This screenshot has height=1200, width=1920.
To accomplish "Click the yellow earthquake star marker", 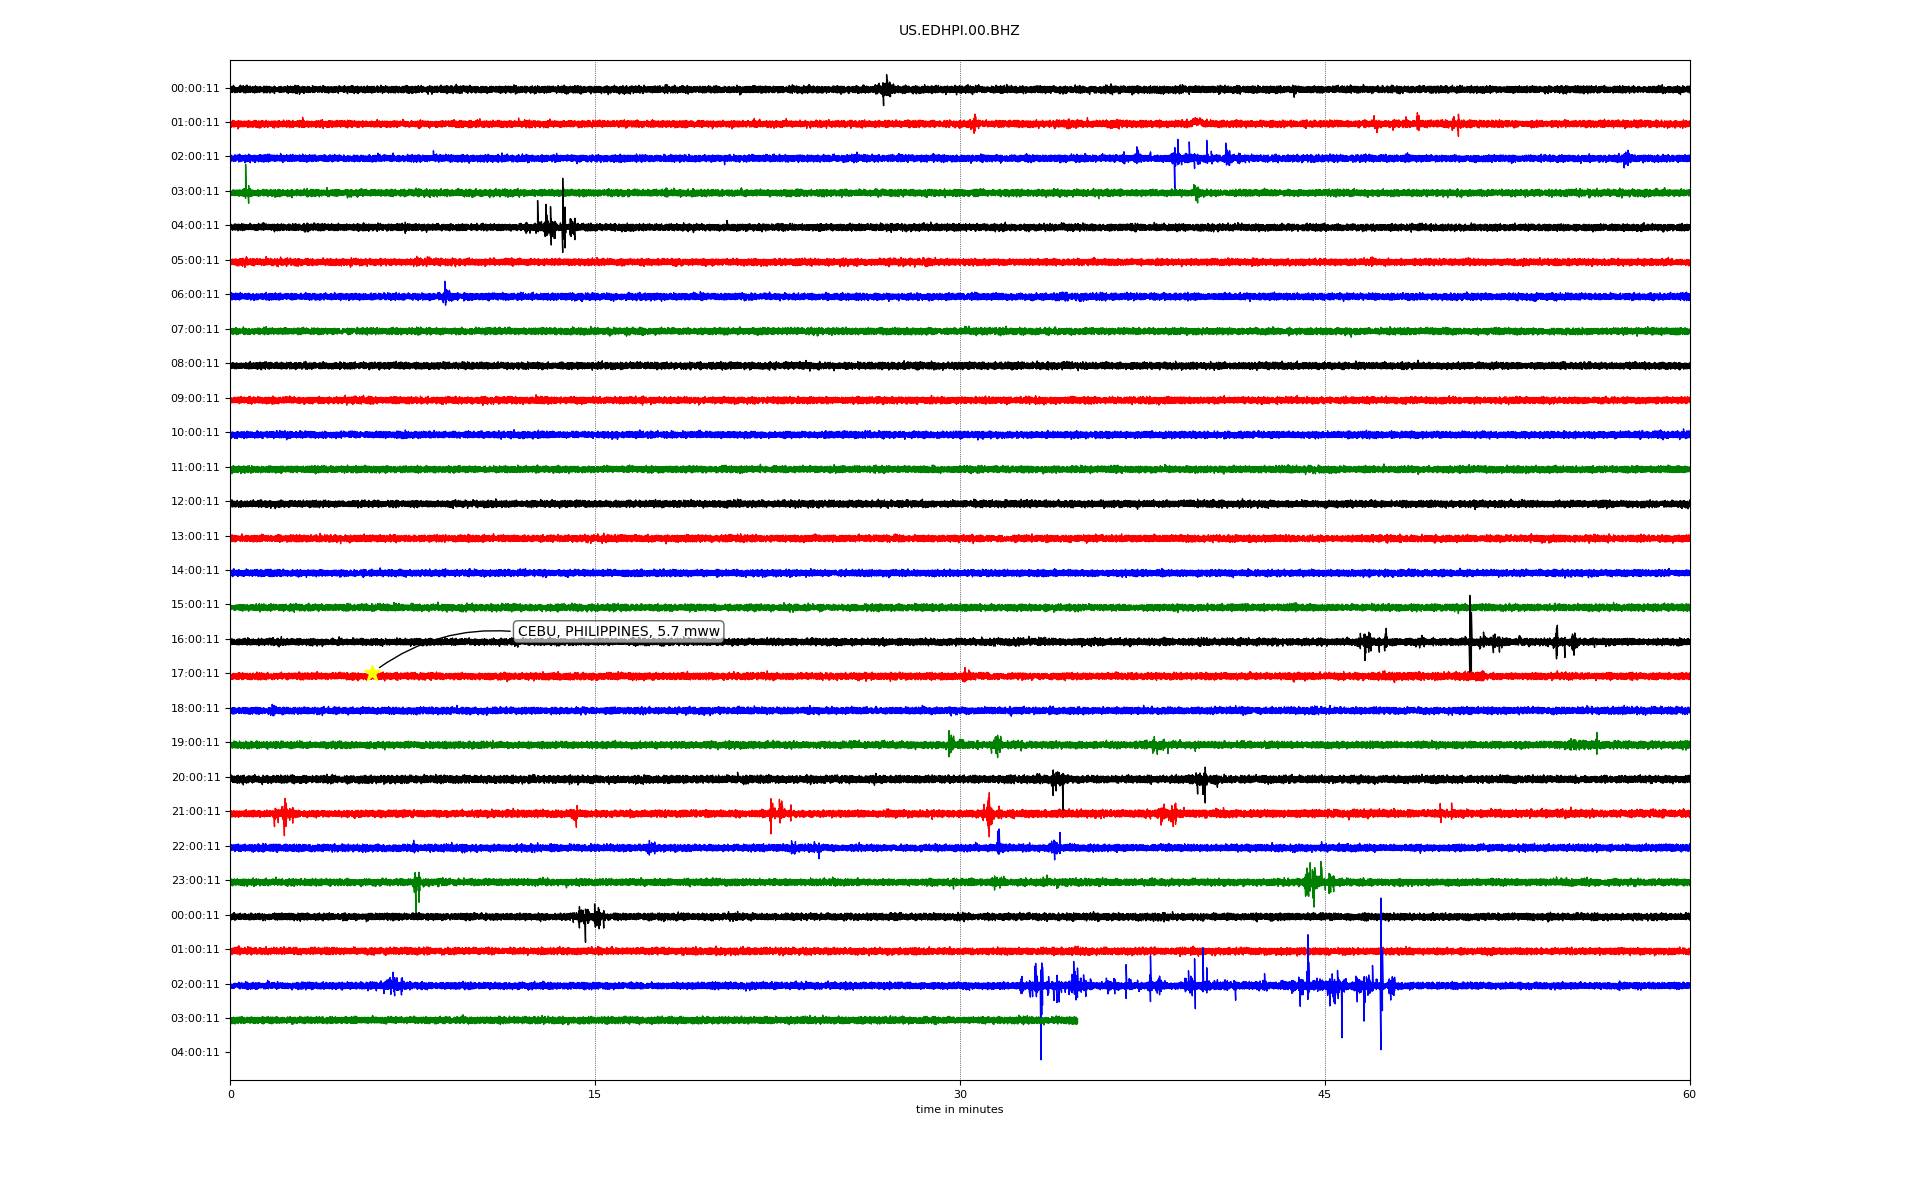I will click(372, 673).
